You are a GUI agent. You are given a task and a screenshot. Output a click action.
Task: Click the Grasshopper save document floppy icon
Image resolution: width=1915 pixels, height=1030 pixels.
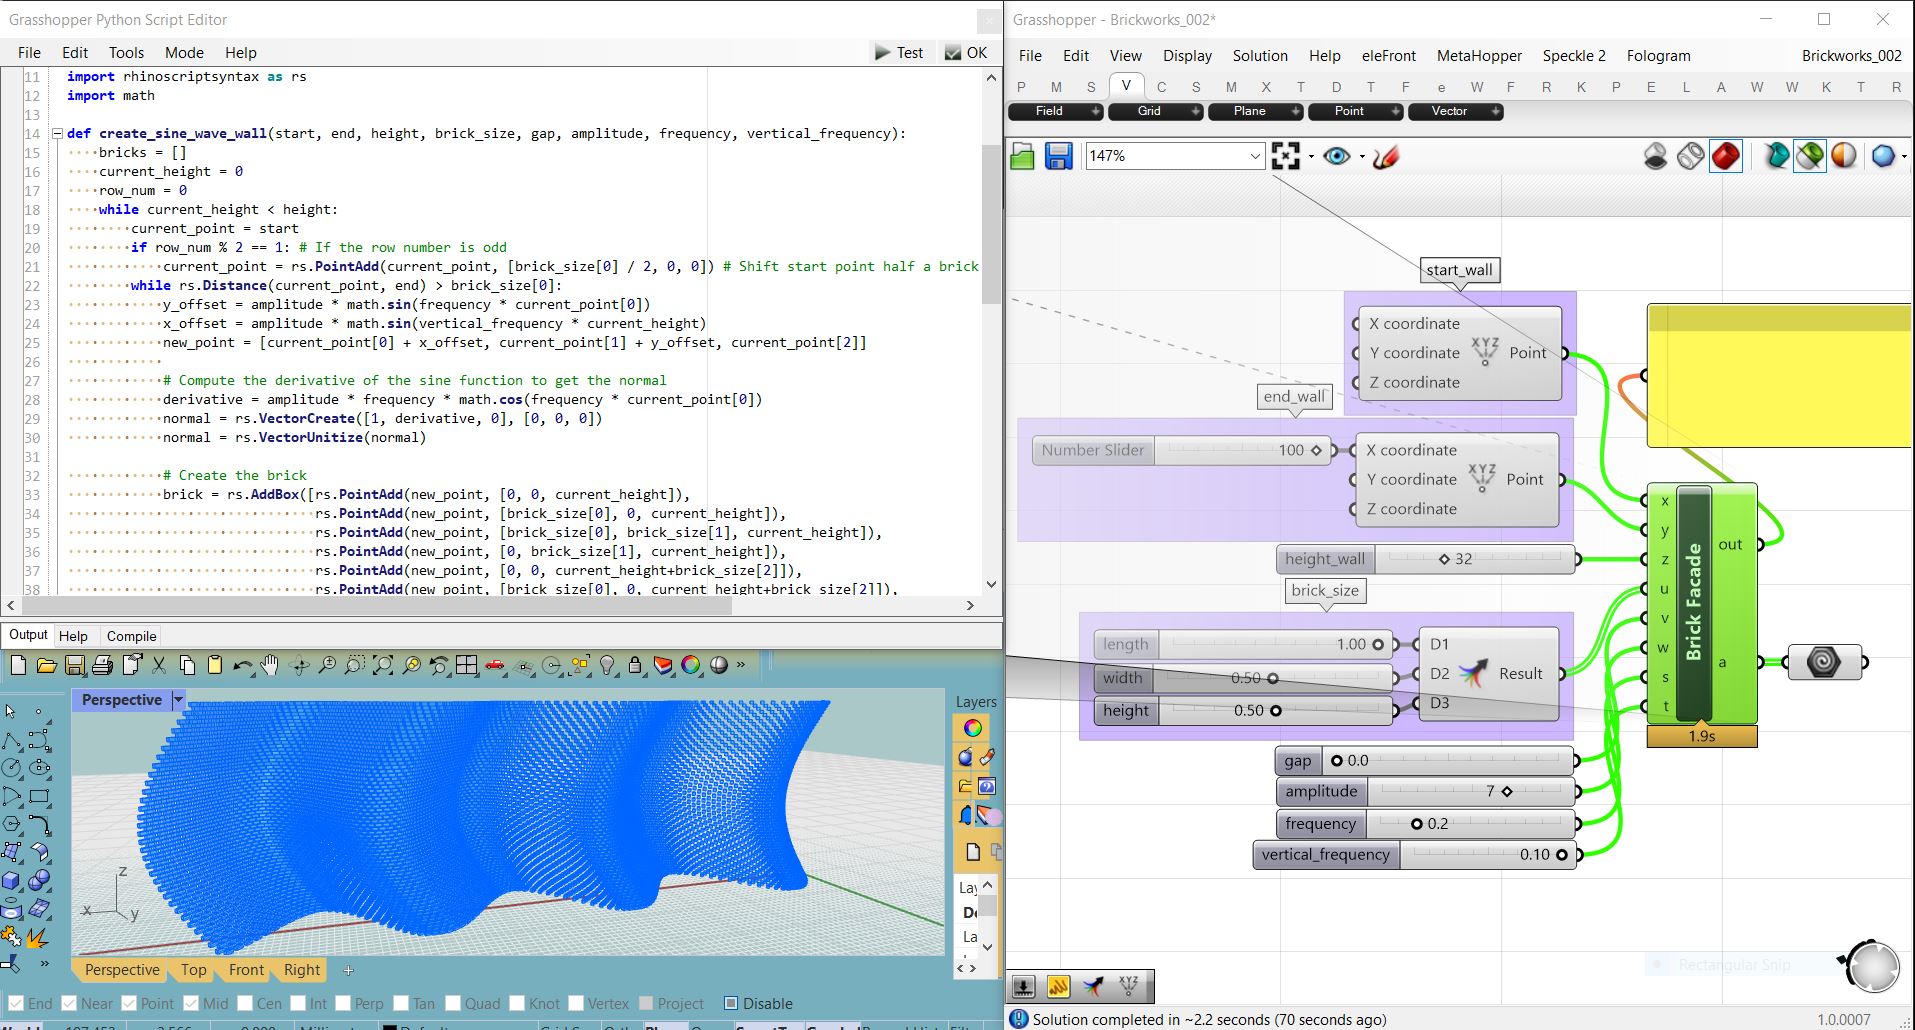(x=1058, y=156)
